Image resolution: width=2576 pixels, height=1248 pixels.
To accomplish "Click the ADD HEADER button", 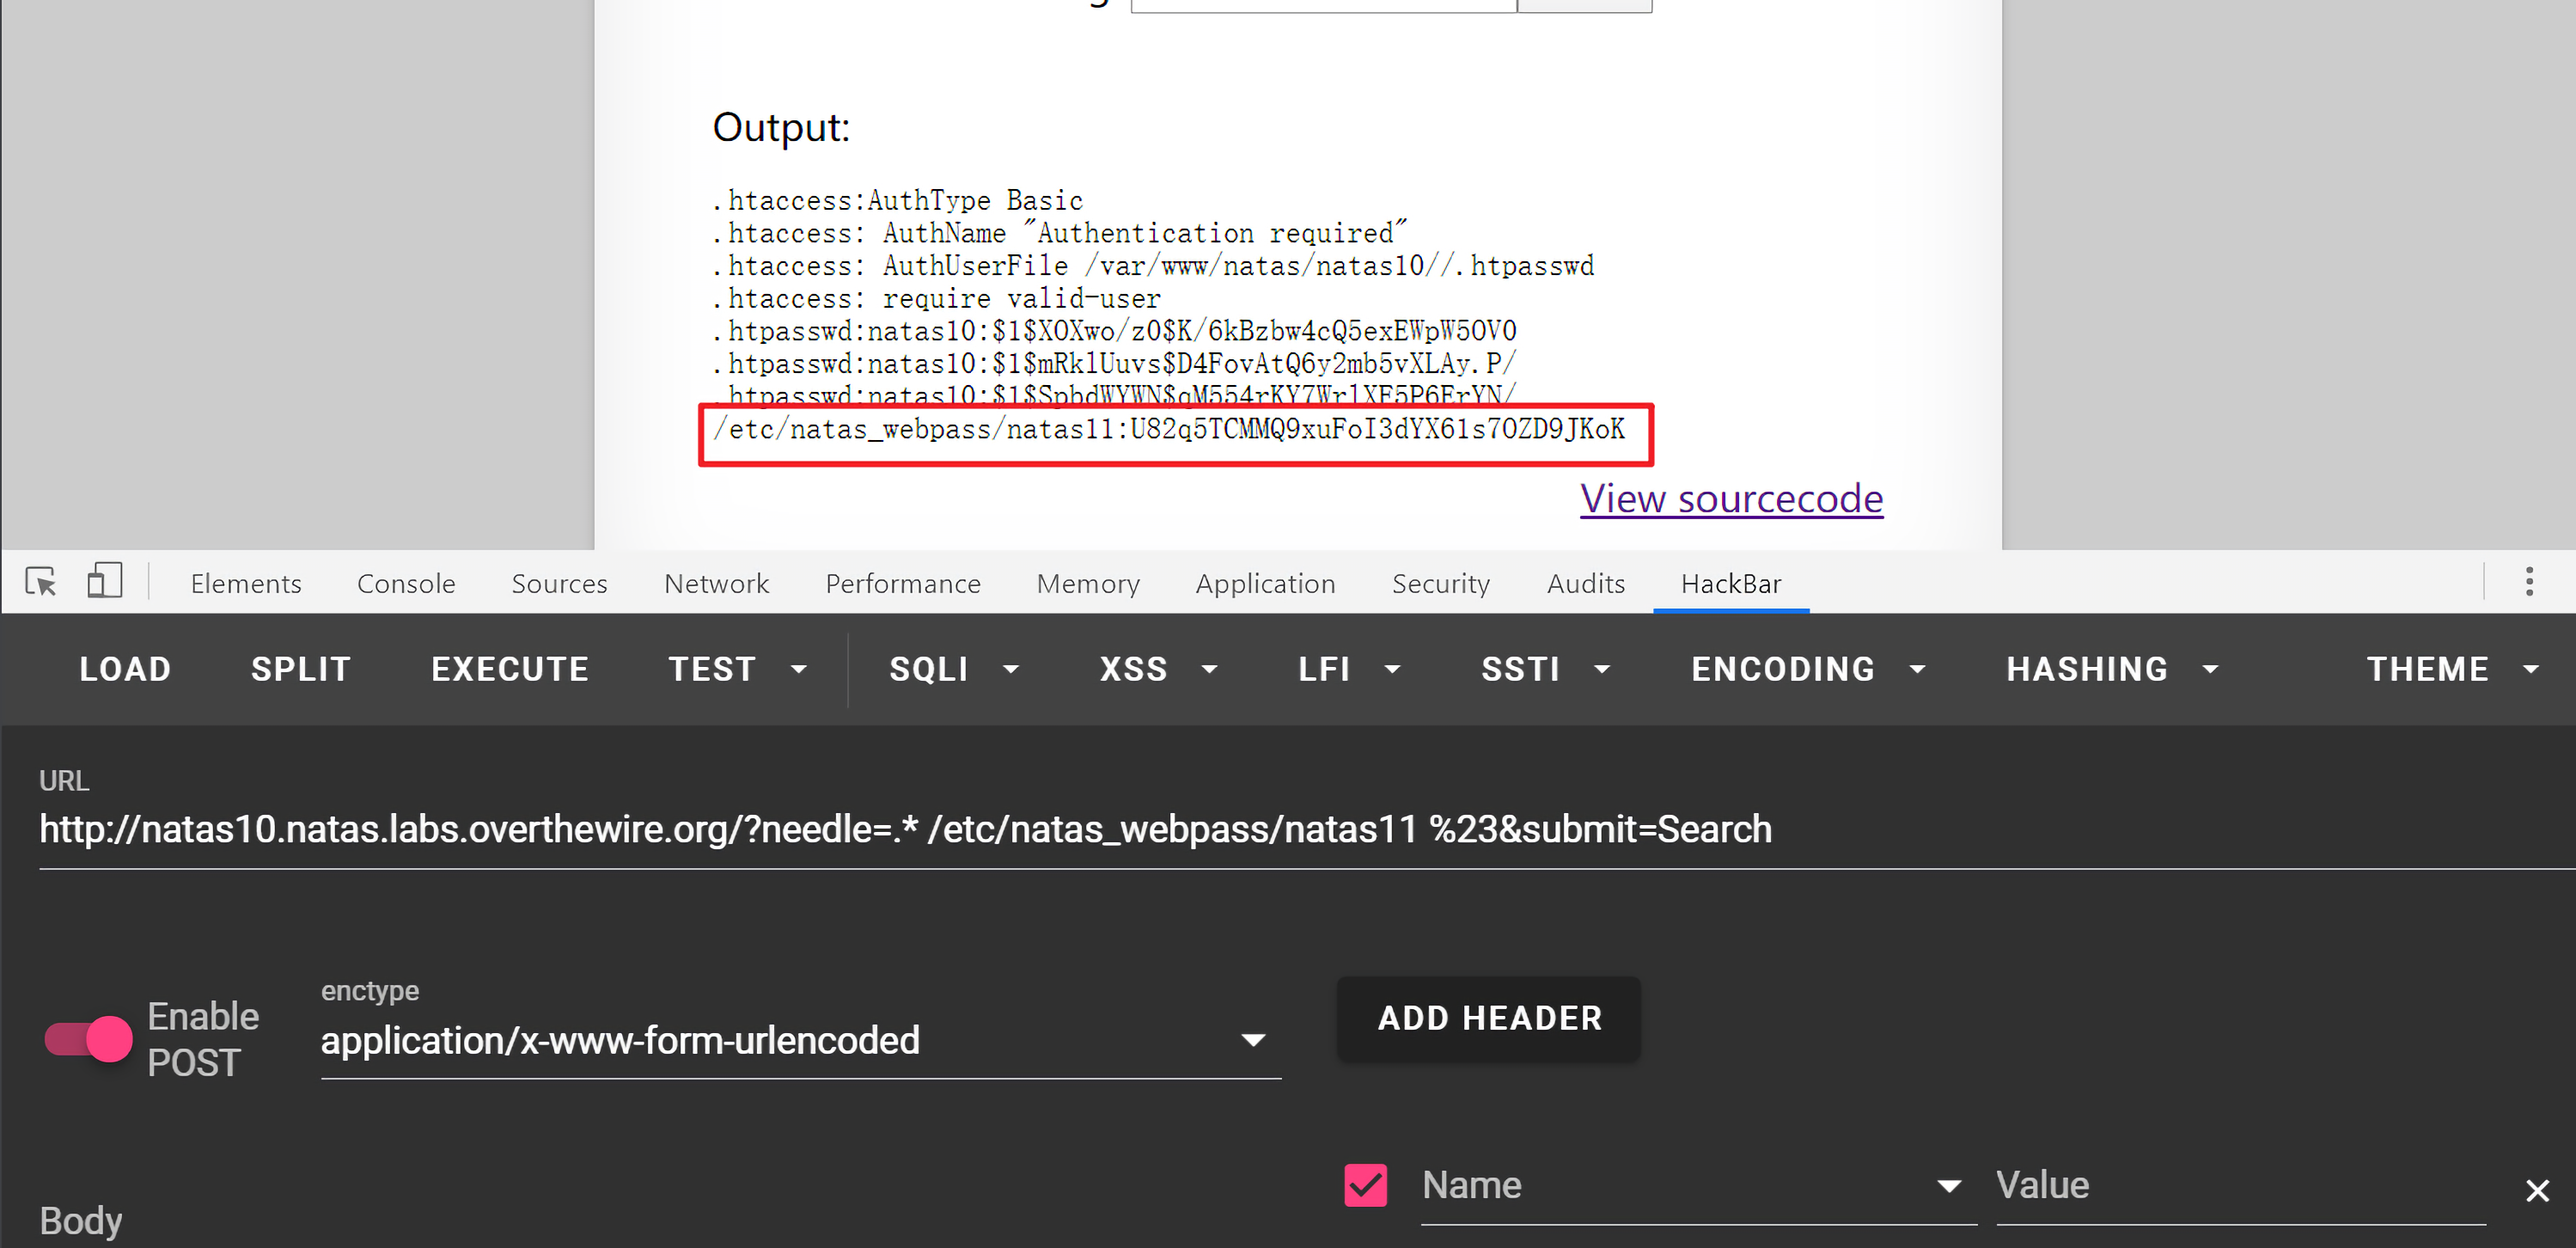I will [1489, 1018].
